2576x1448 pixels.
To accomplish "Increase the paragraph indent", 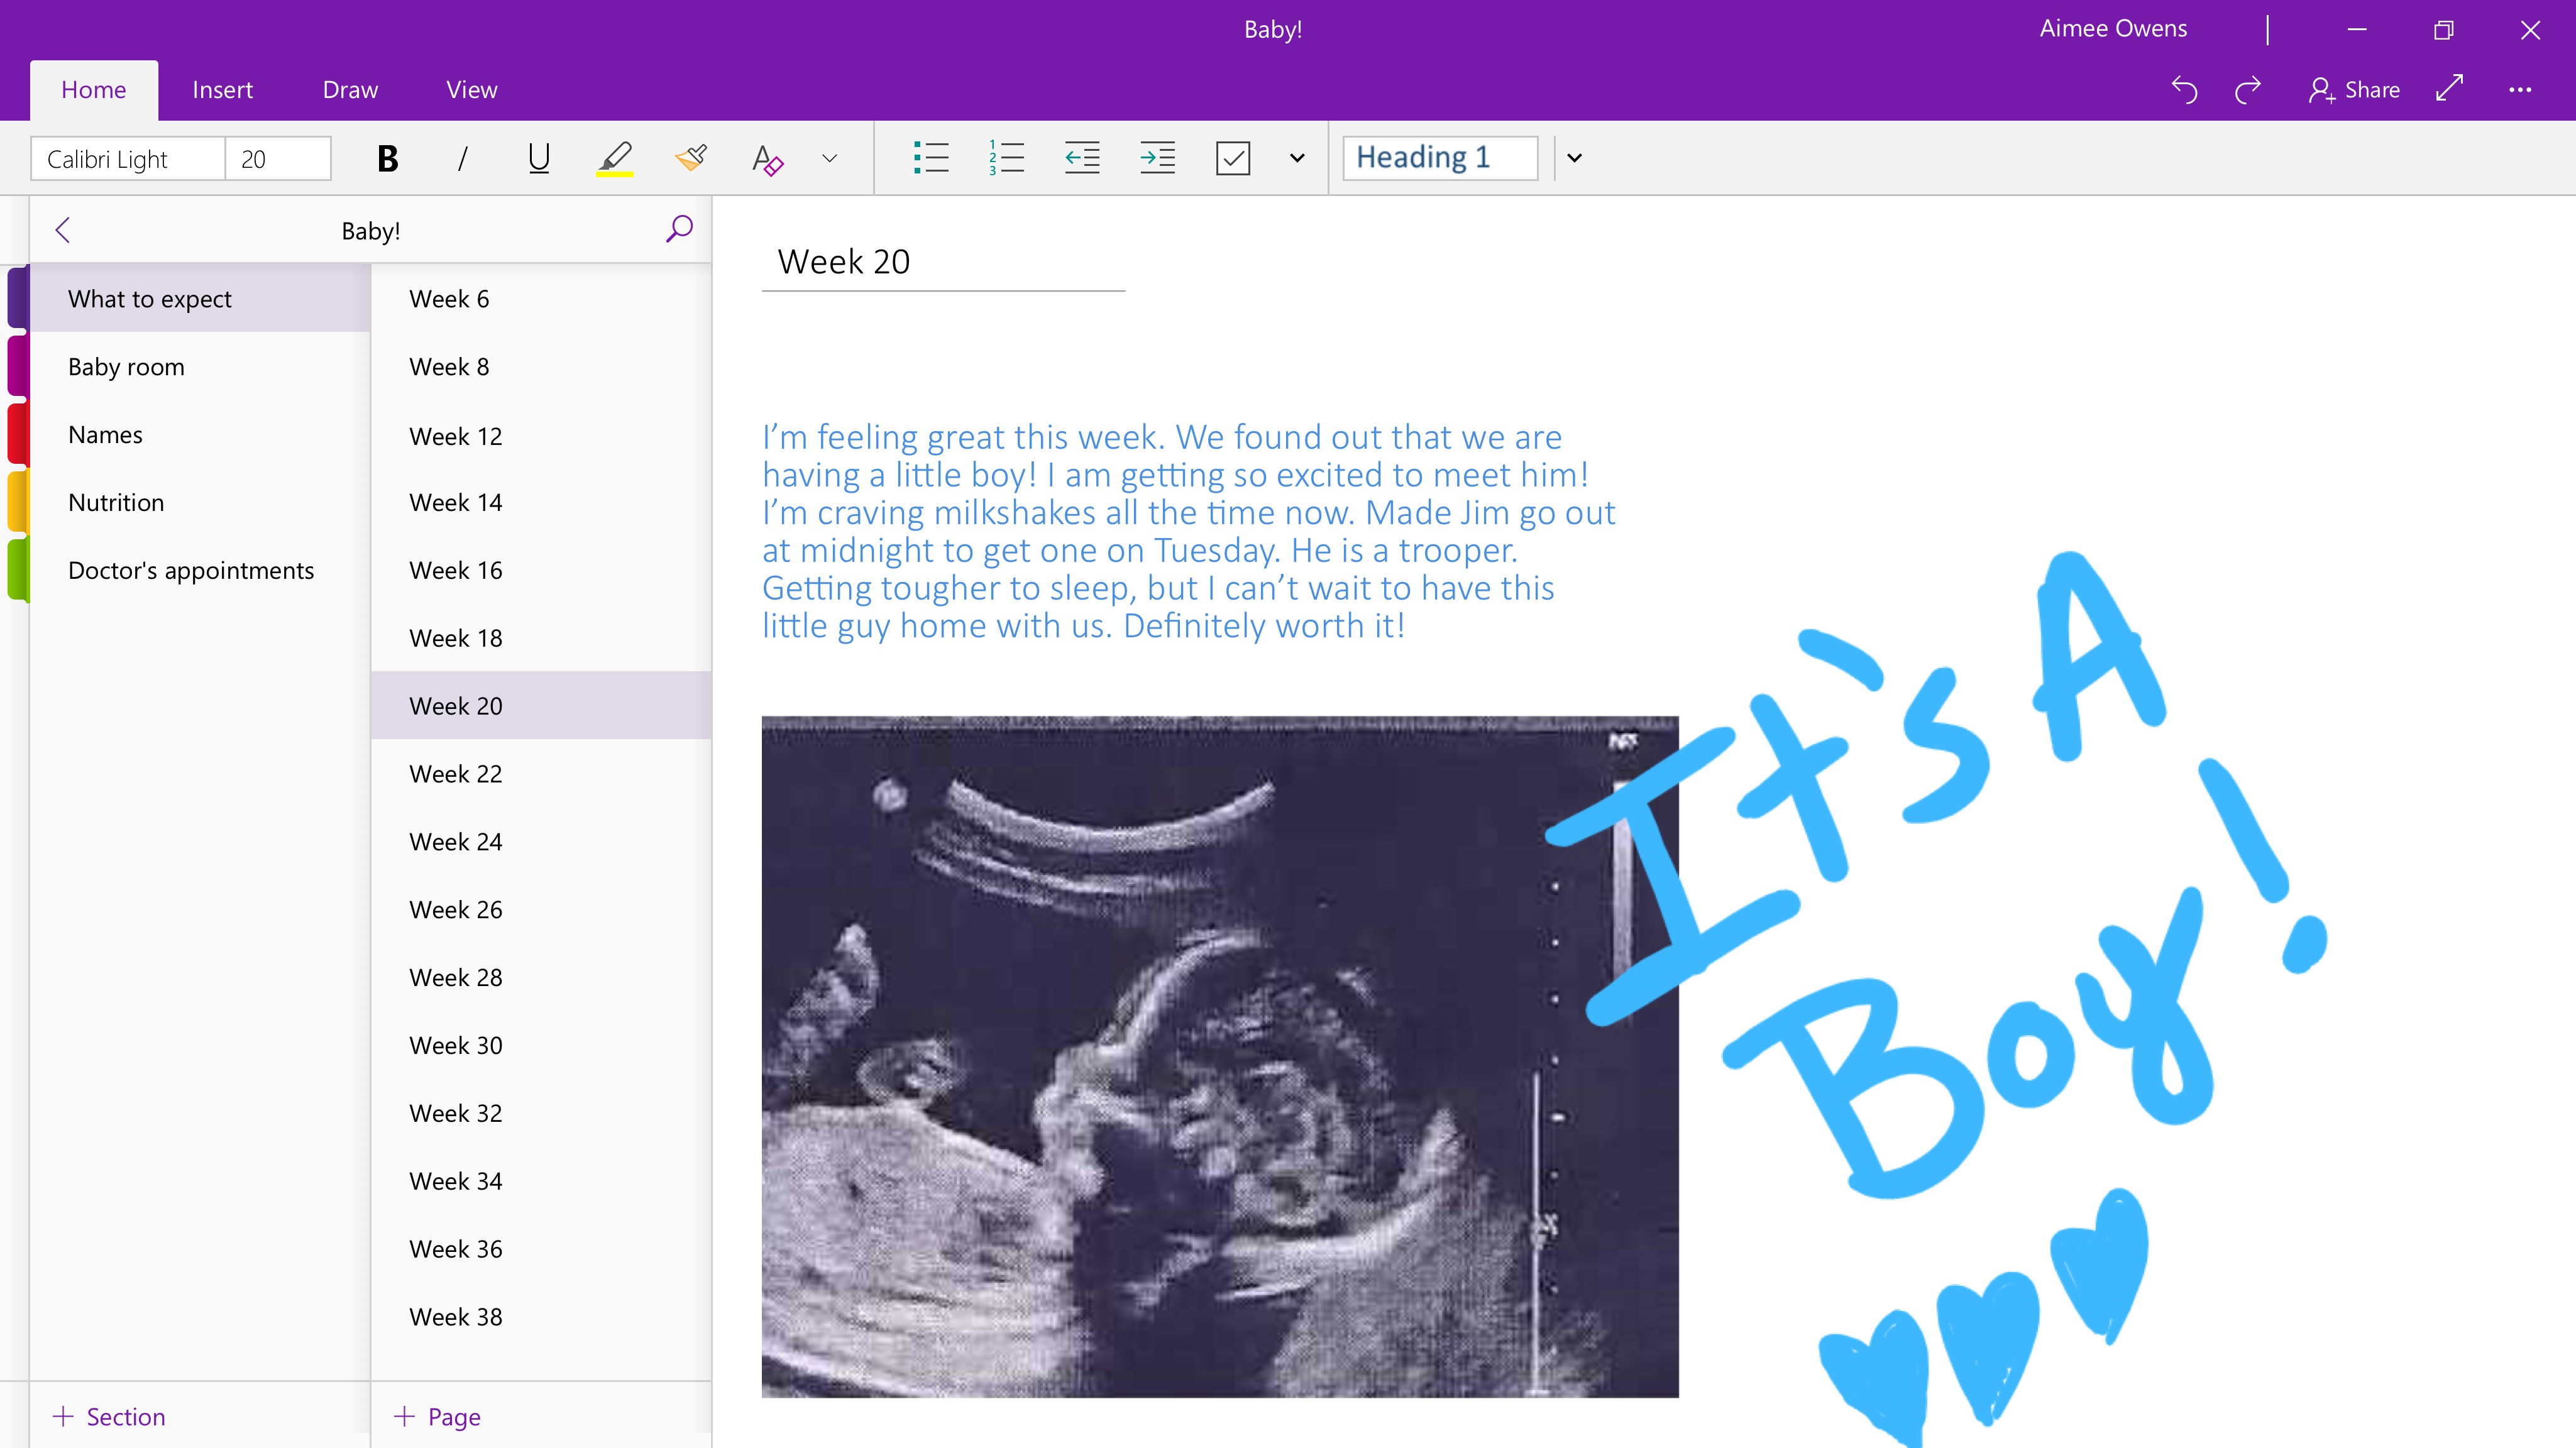I will 1157,158.
